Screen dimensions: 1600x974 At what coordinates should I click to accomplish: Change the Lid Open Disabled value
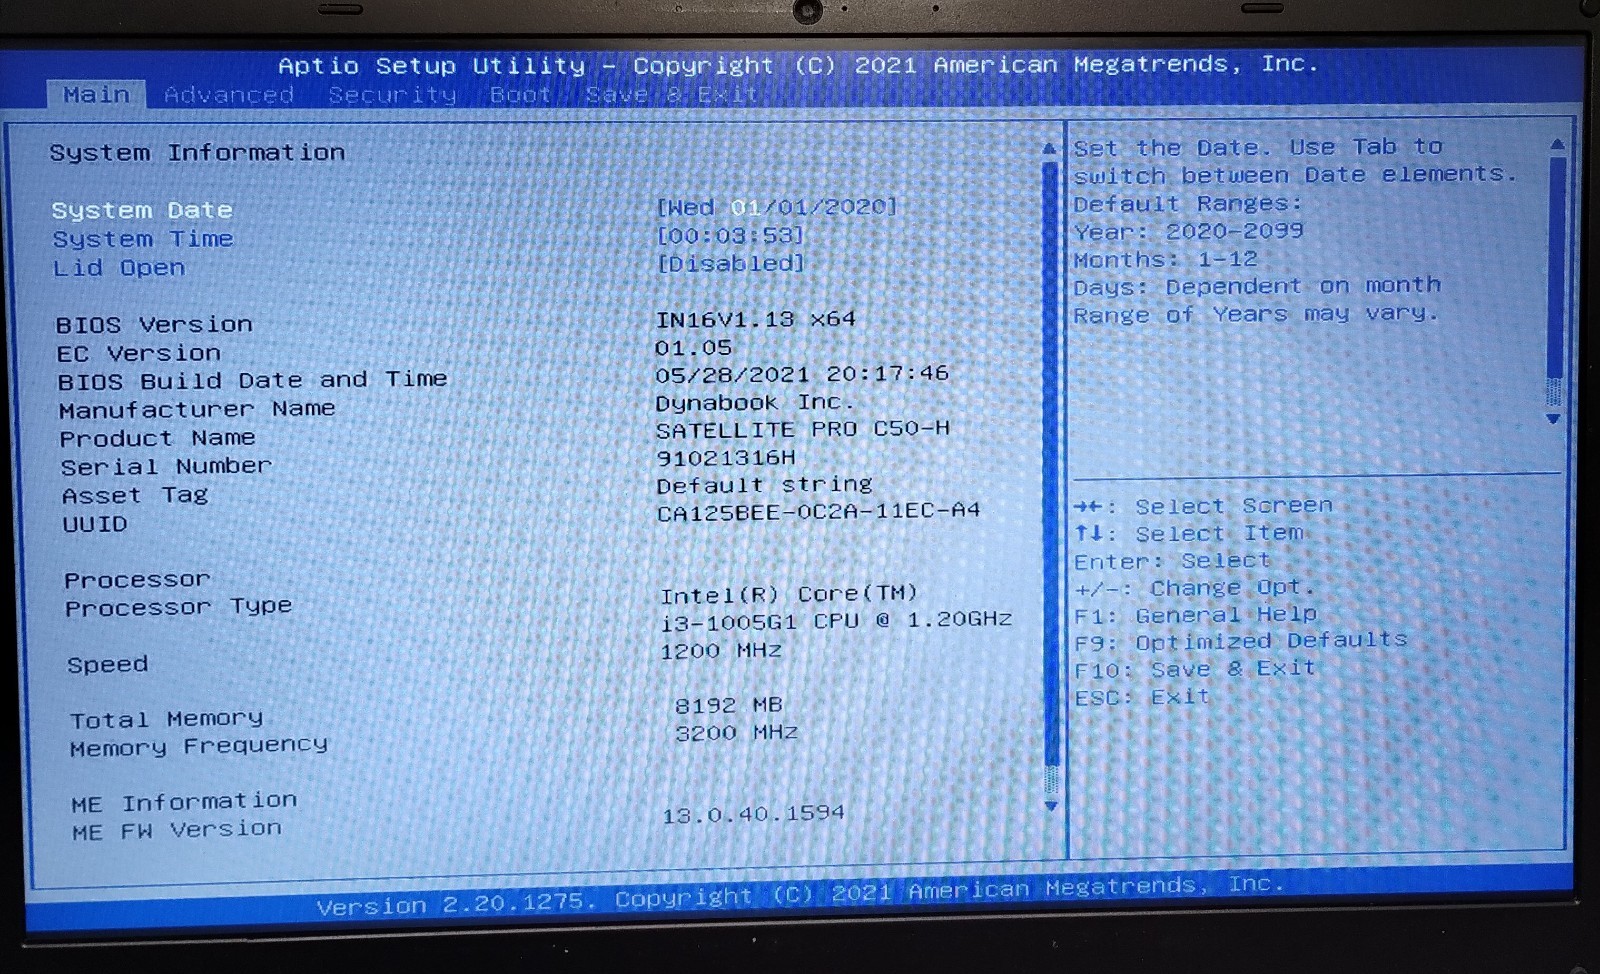click(730, 263)
